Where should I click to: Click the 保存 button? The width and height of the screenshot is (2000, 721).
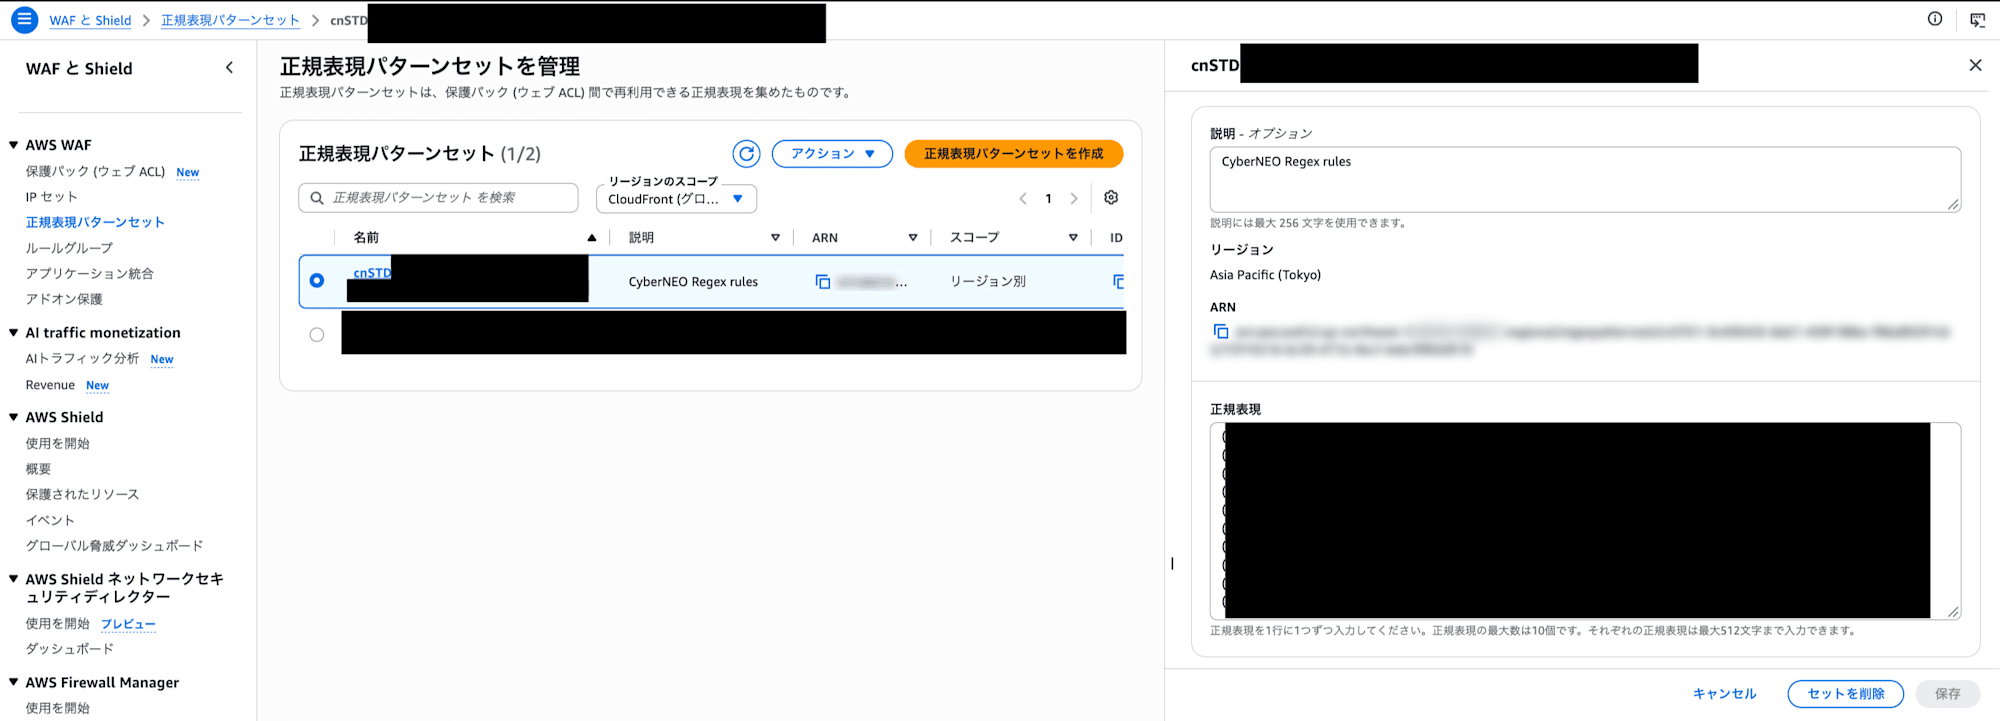[x=1948, y=694]
